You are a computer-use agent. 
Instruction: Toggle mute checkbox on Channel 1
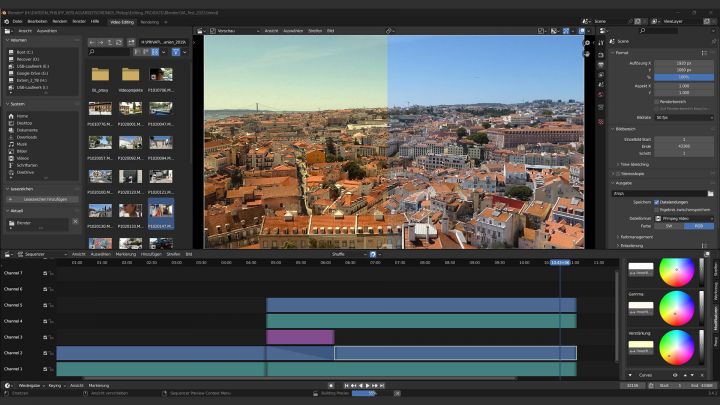pos(45,369)
